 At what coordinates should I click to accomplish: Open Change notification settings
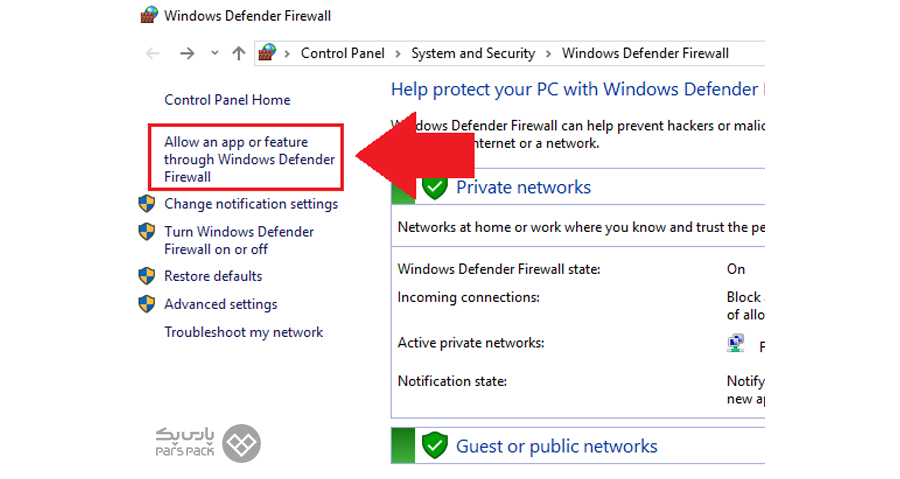pos(251,204)
